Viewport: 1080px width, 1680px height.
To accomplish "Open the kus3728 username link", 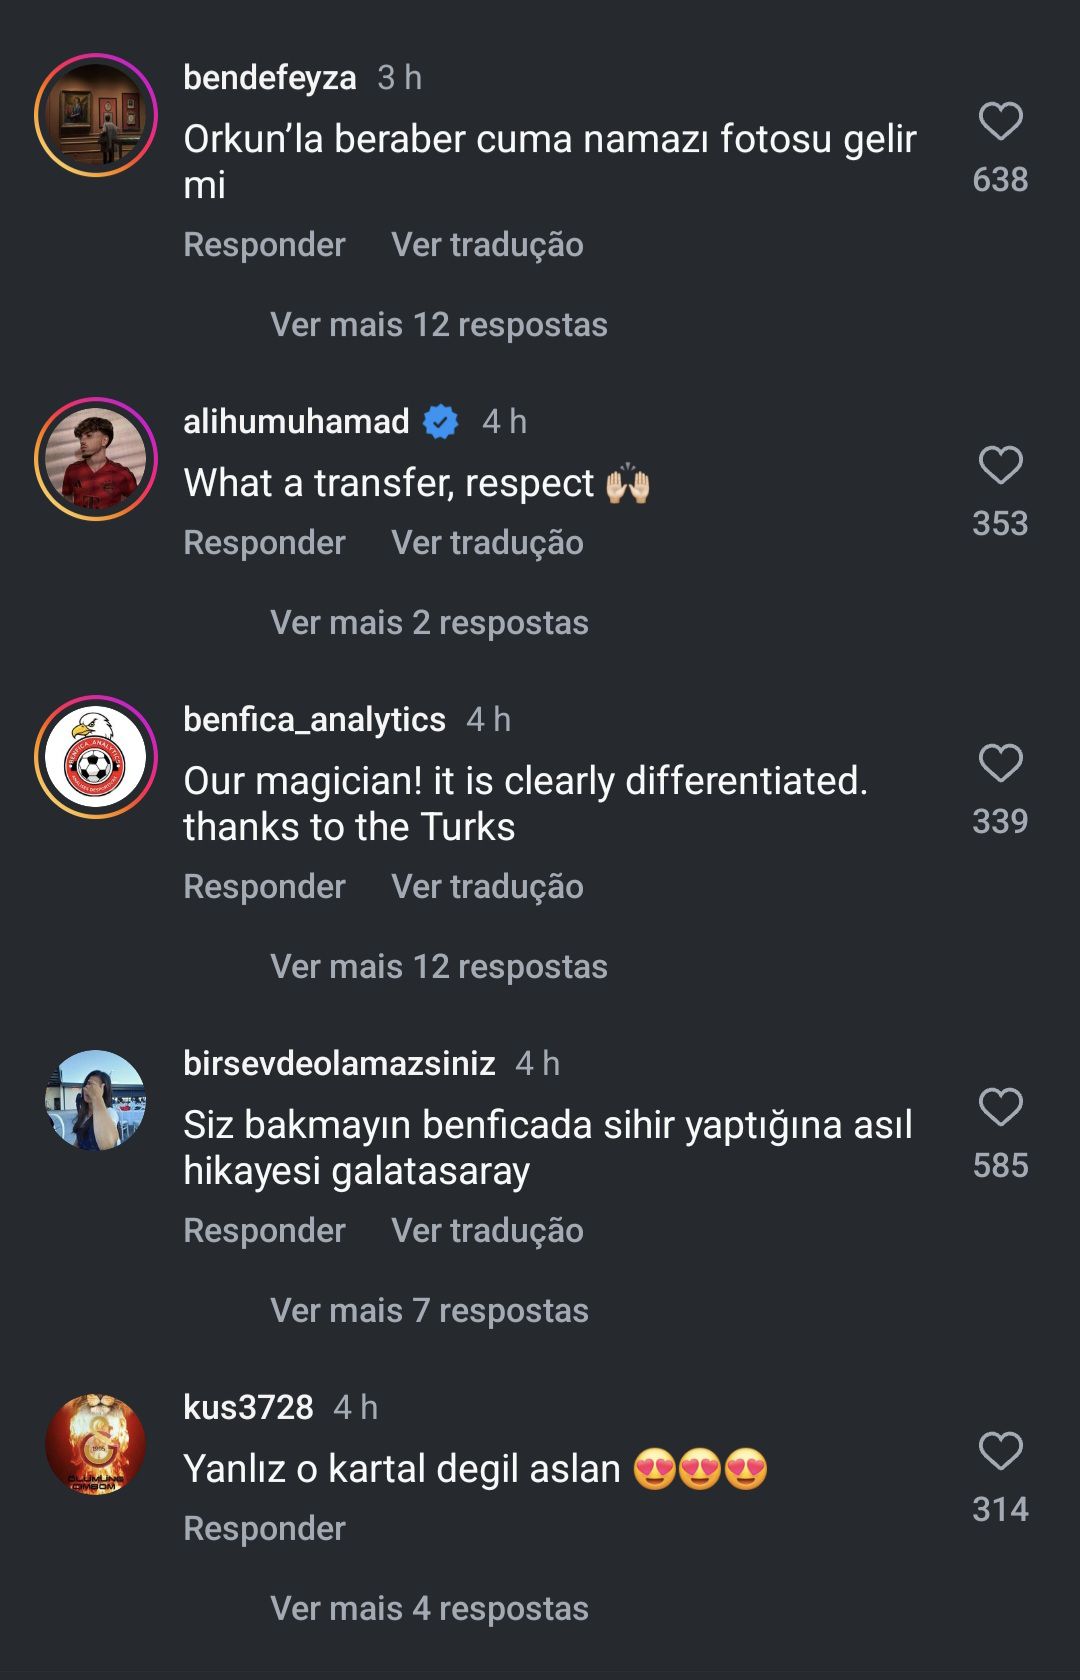I will point(248,1407).
